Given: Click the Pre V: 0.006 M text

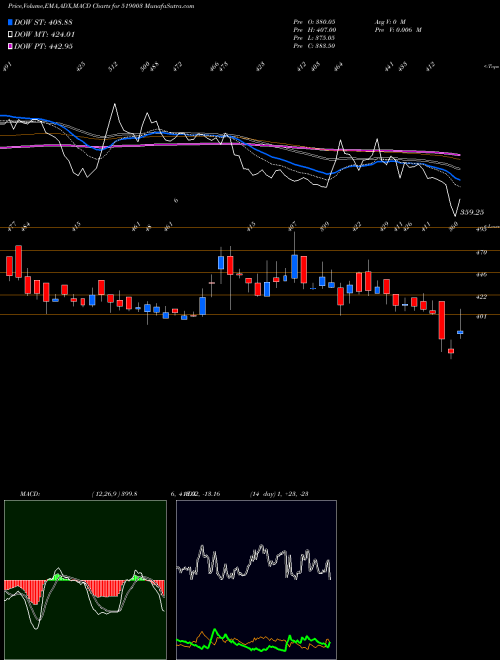Looking at the screenshot, I should point(398,30).
